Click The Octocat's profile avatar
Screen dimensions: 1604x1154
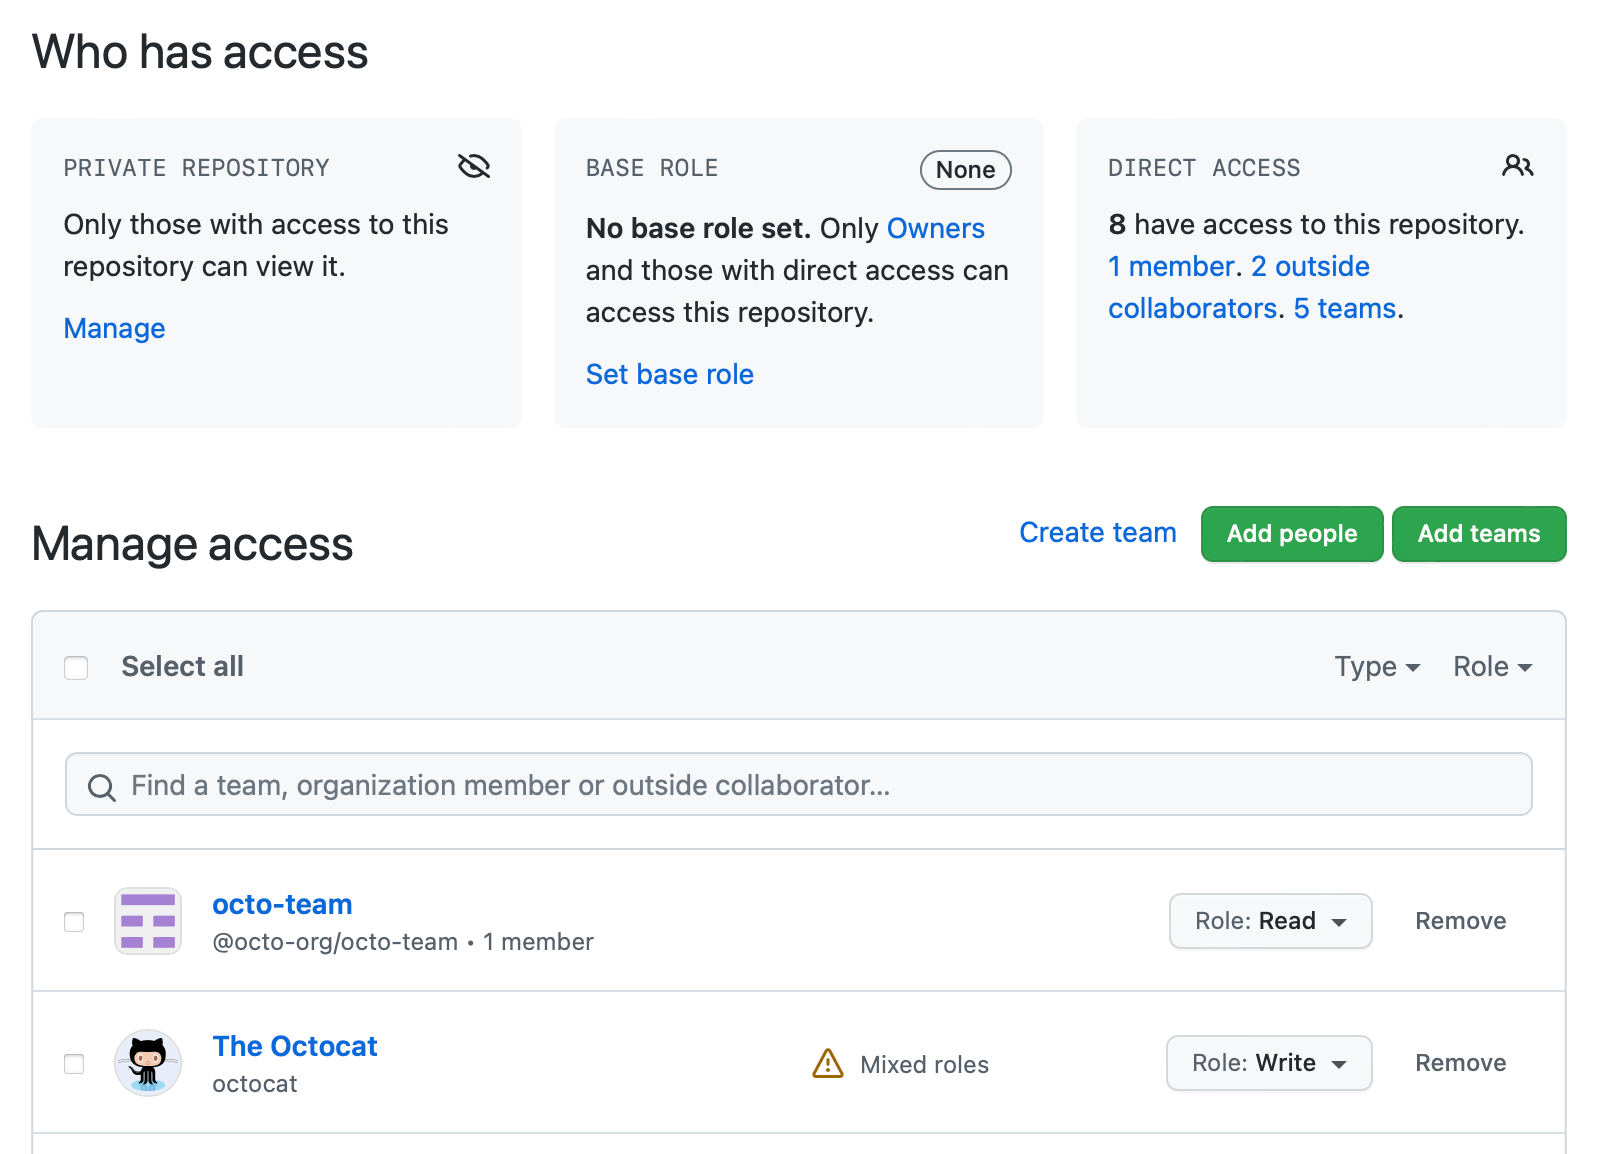pos(147,1063)
